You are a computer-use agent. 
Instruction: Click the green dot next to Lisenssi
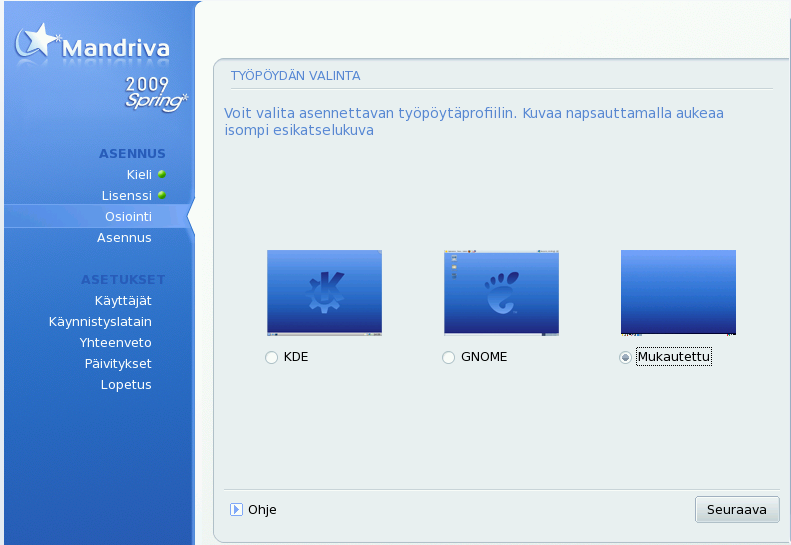(x=162, y=195)
